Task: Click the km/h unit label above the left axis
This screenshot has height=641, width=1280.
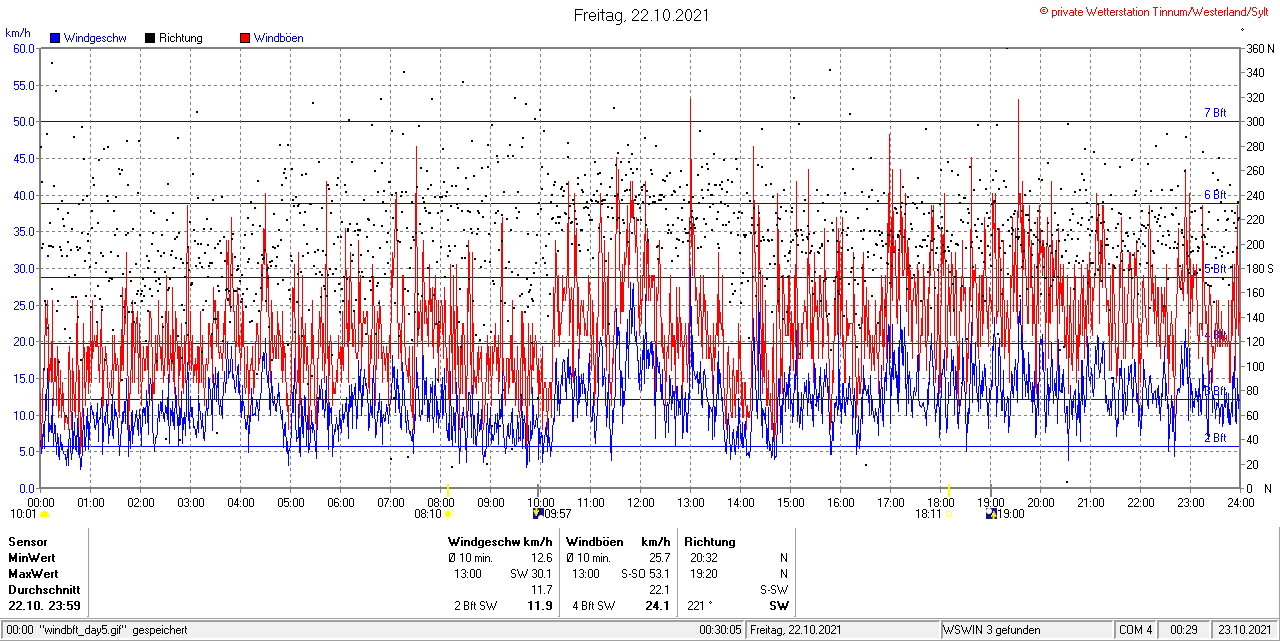Action: 18,33
